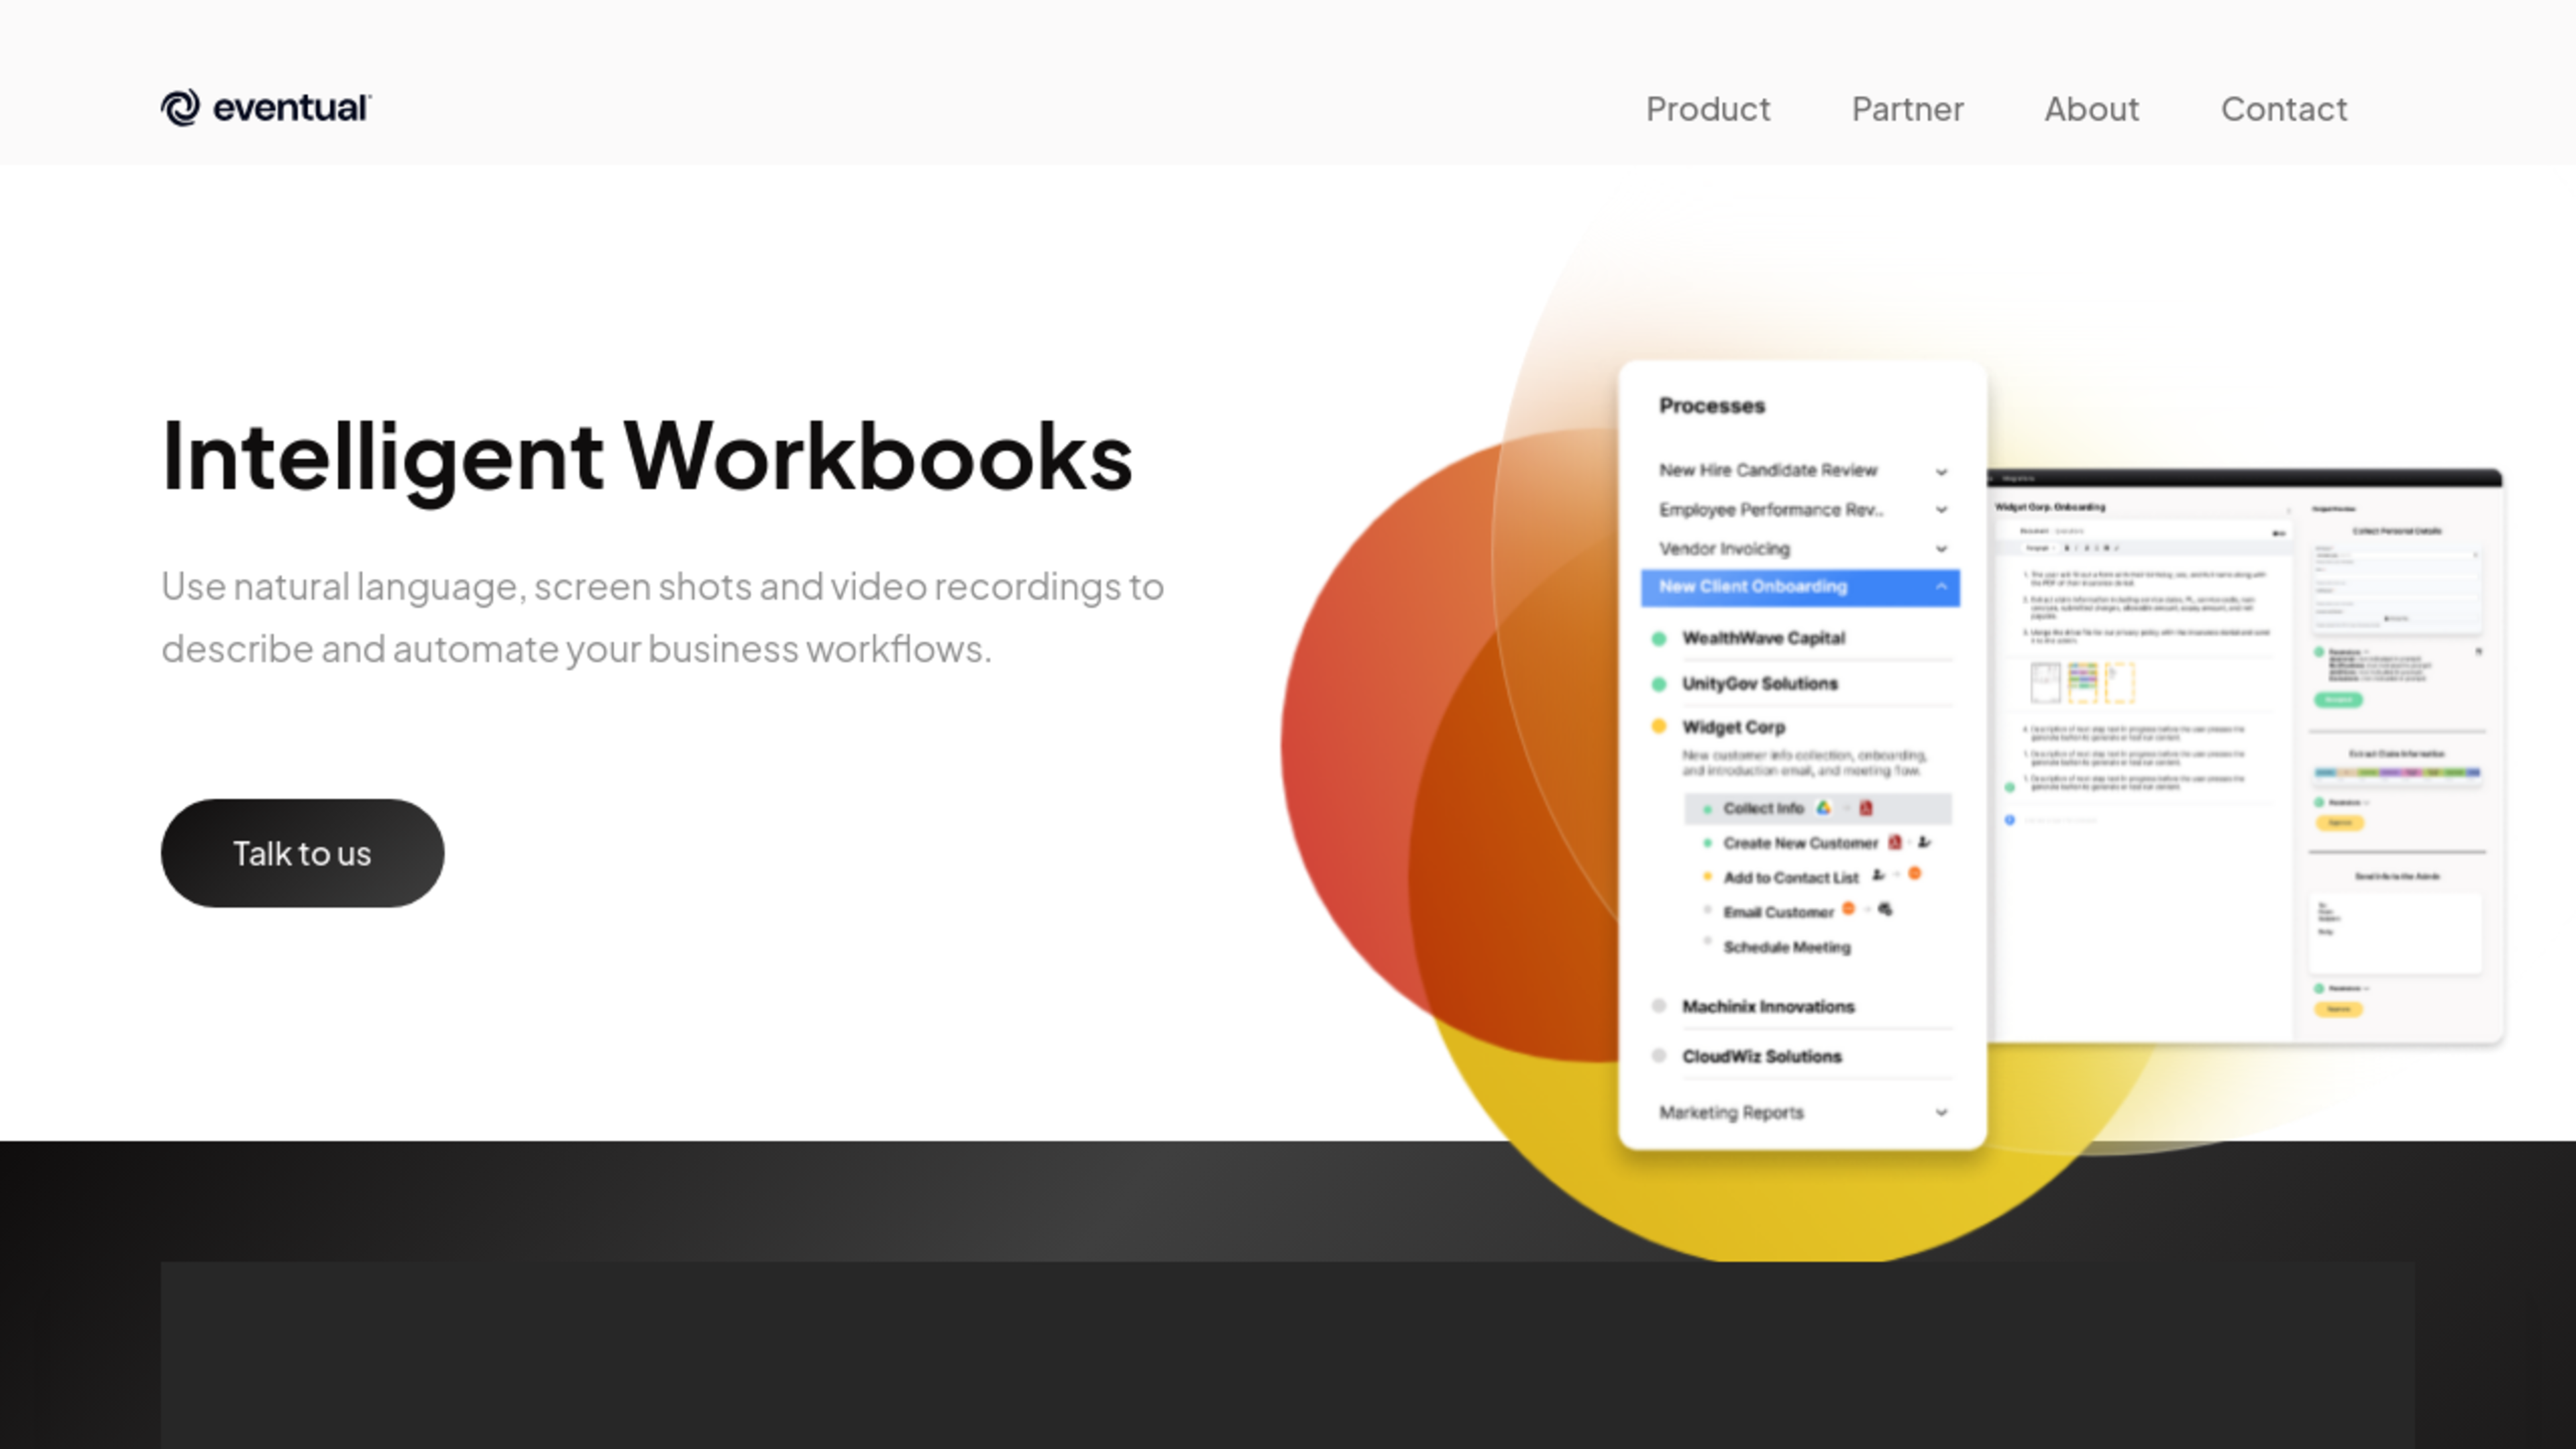Click red PDF icon on Collect Info row

tap(1866, 808)
